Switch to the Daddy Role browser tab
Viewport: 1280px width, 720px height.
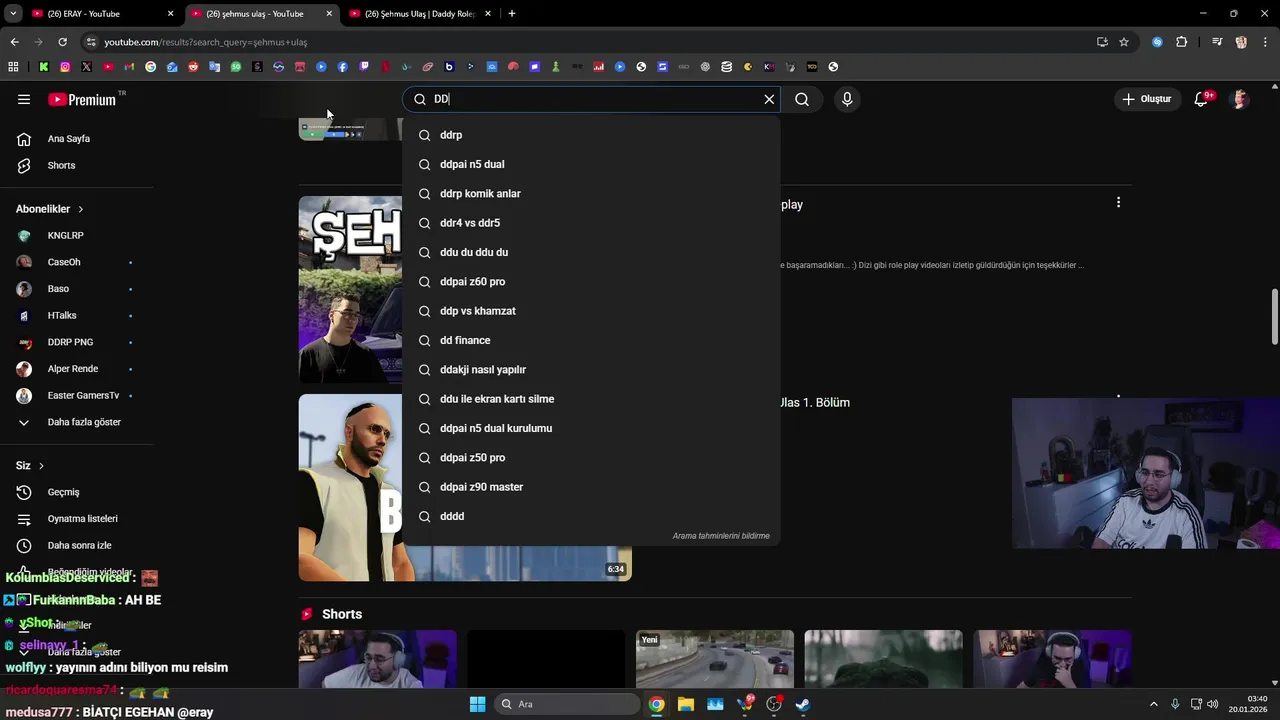pyautogui.click(x=418, y=14)
